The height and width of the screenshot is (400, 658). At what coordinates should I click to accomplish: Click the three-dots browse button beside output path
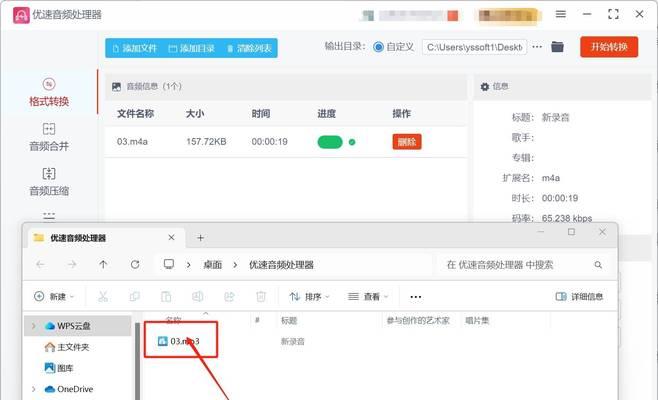[537, 47]
